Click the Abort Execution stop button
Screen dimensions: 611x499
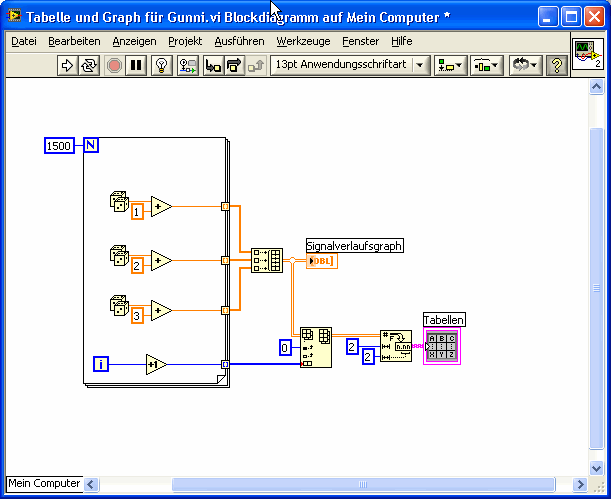pyautogui.click(x=114, y=65)
